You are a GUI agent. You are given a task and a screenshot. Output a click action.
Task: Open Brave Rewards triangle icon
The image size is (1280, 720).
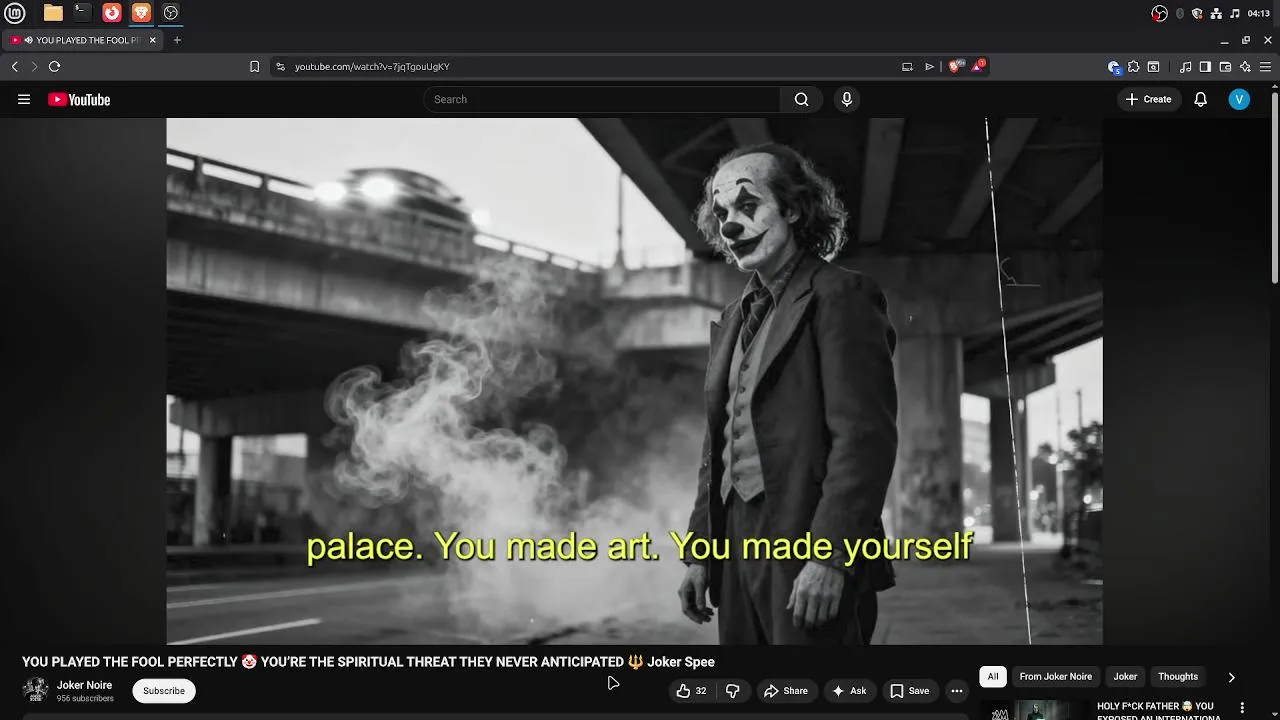[x=980, y=66]
